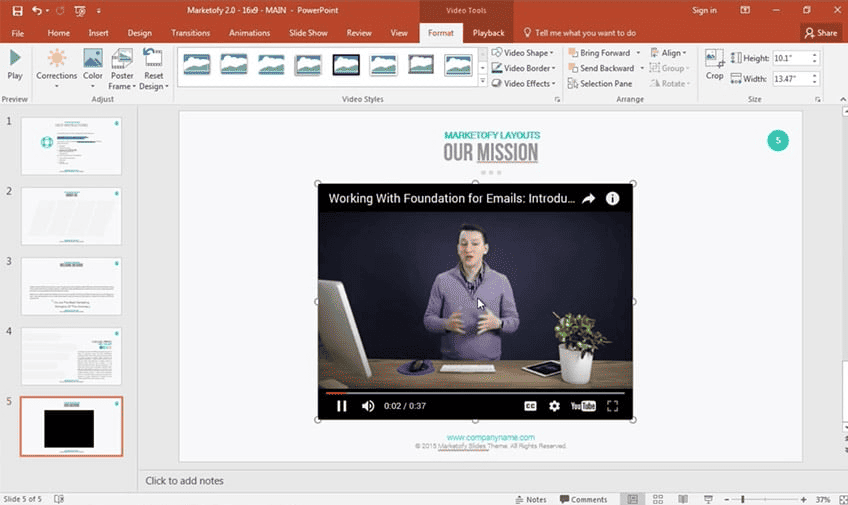Image resolution: width=848 pixels, height=505 pixels.
Task: Click the Save icon in the title bar
Action: click(x=17, y=10)
